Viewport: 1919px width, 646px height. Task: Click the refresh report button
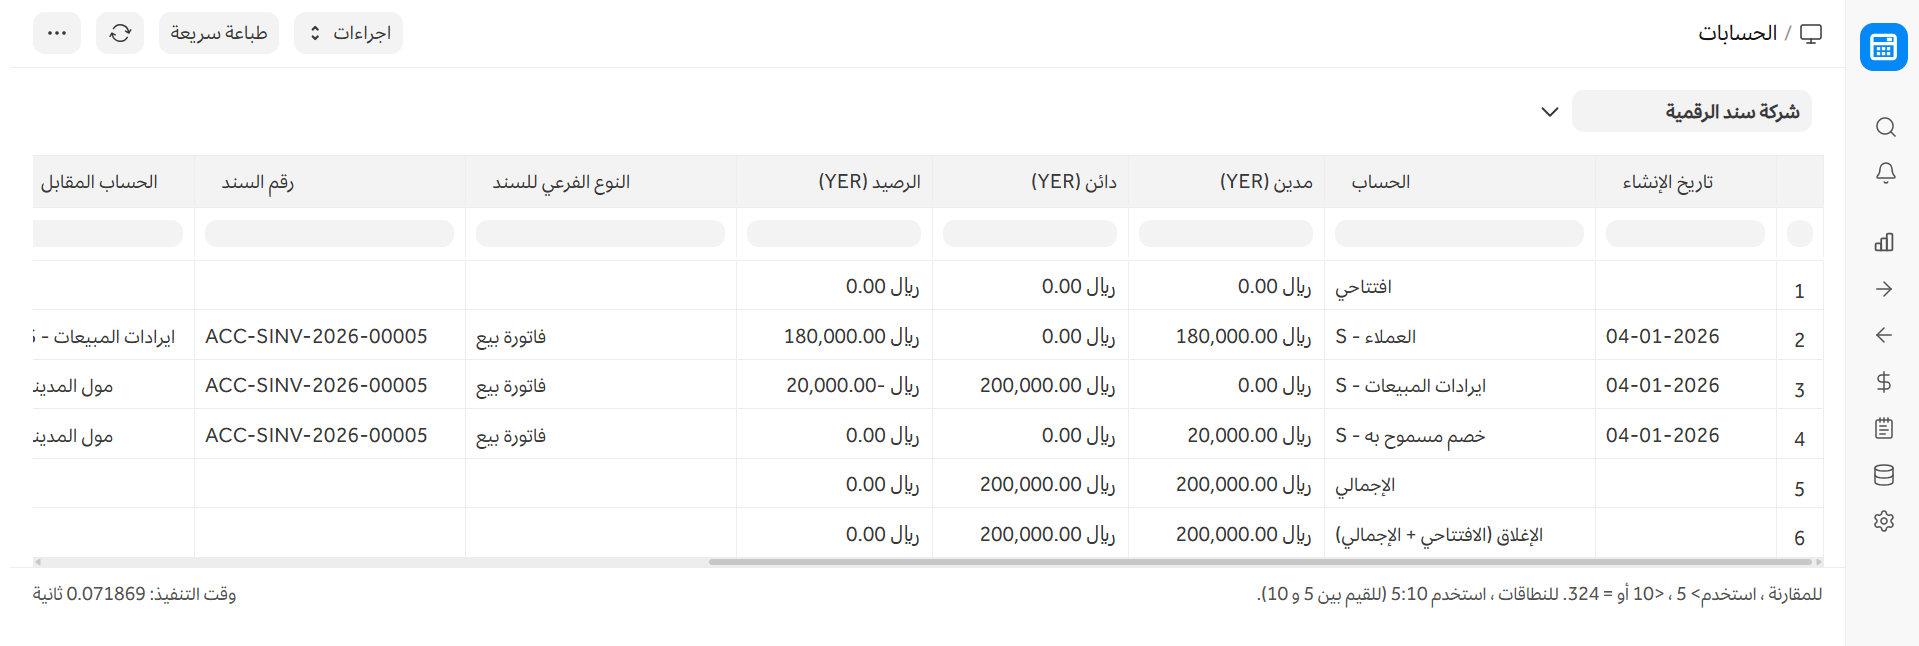[x=120, y=33]
